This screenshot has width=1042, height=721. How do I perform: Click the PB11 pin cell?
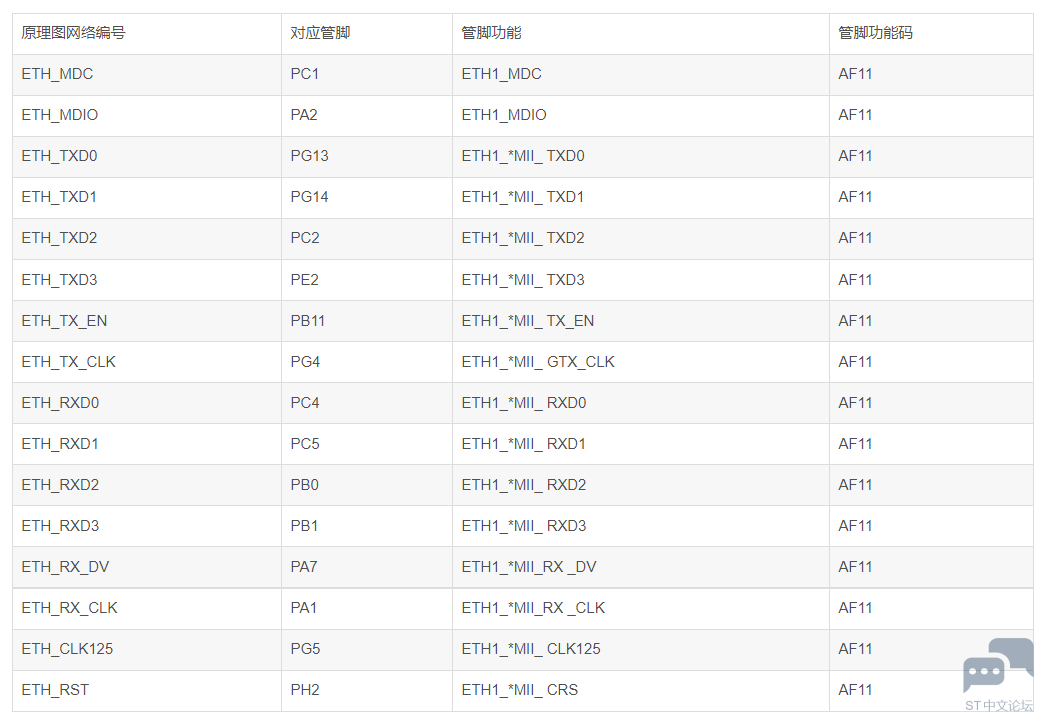coord(367,321)
